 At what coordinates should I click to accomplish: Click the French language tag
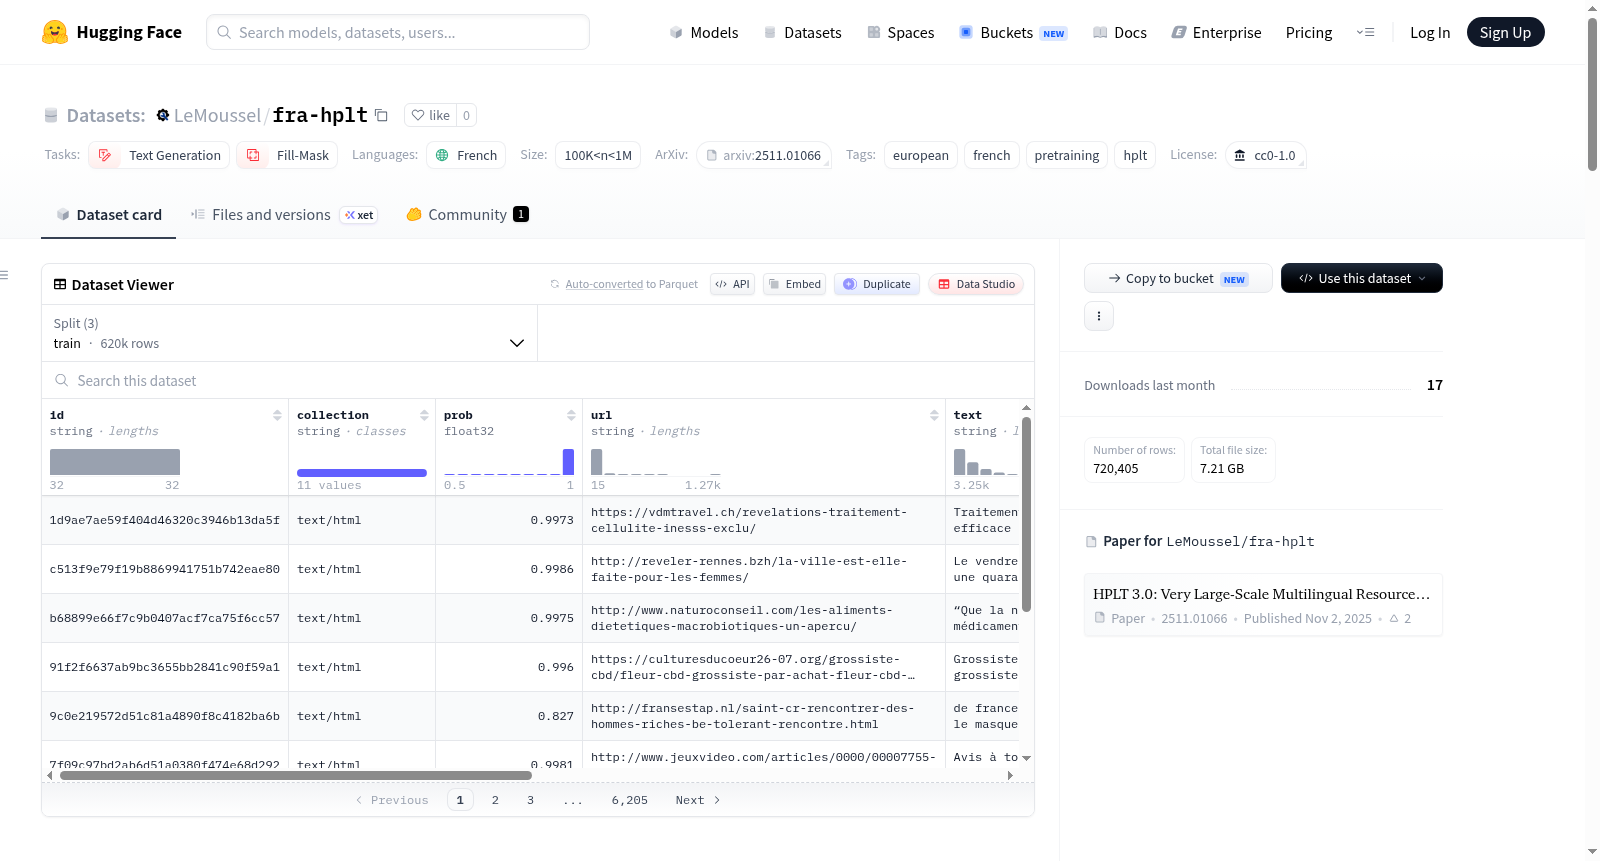(x=466, y=155)
